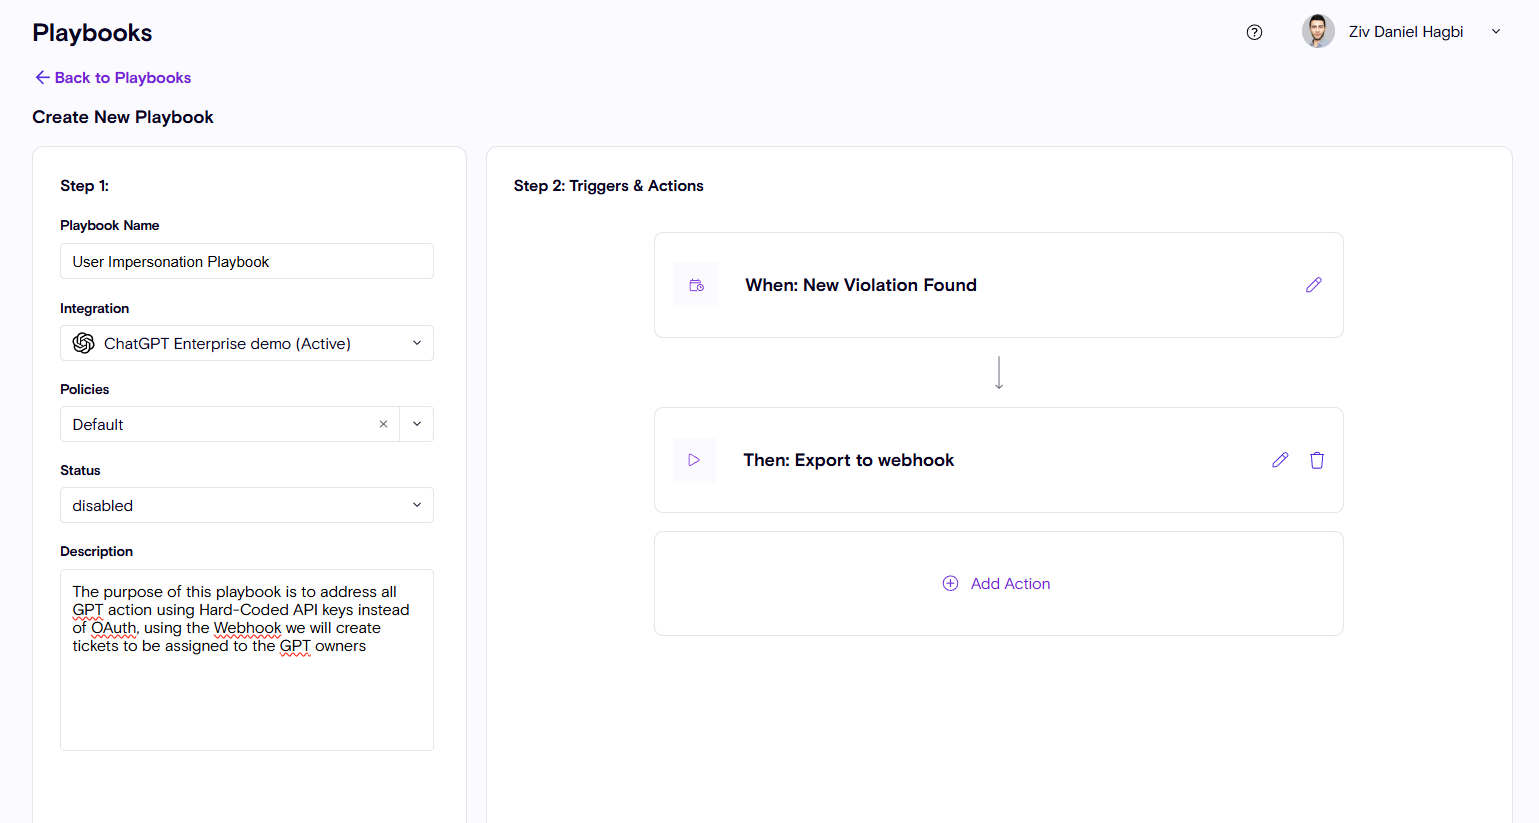
Task: Click the Add Action button
Action: [x=1010, y=583]
